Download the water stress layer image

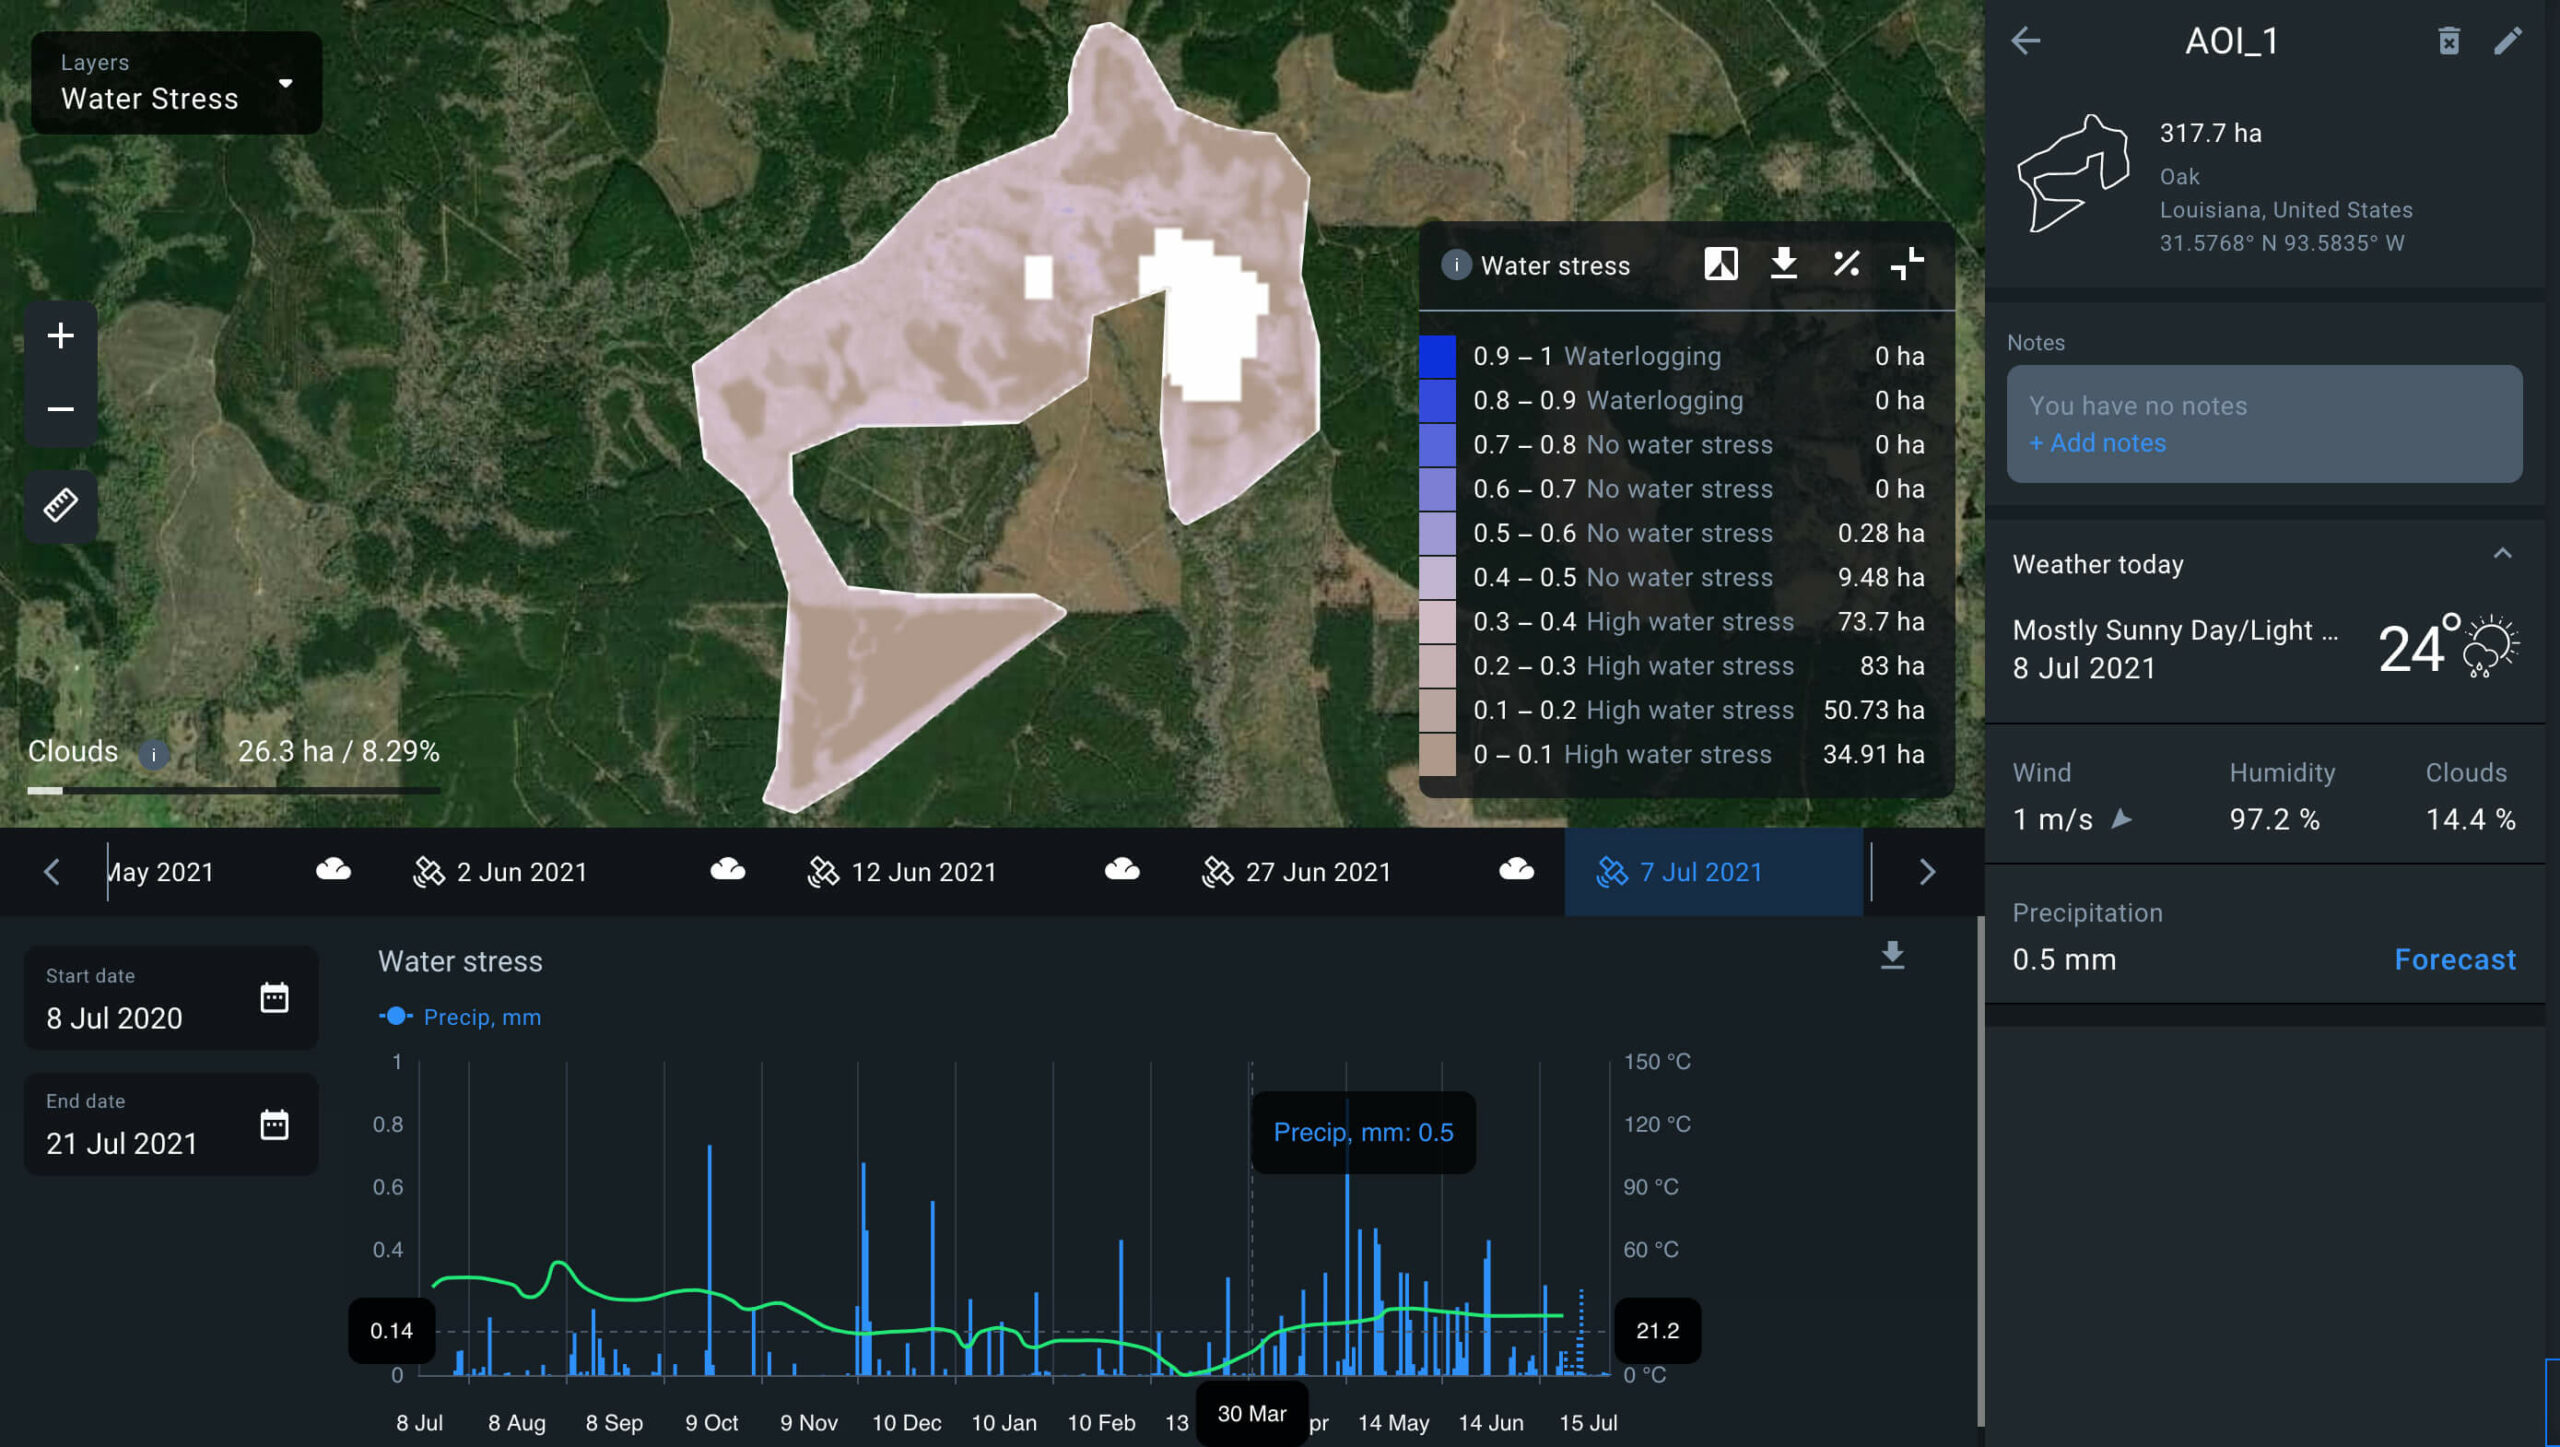[1783, 264]
